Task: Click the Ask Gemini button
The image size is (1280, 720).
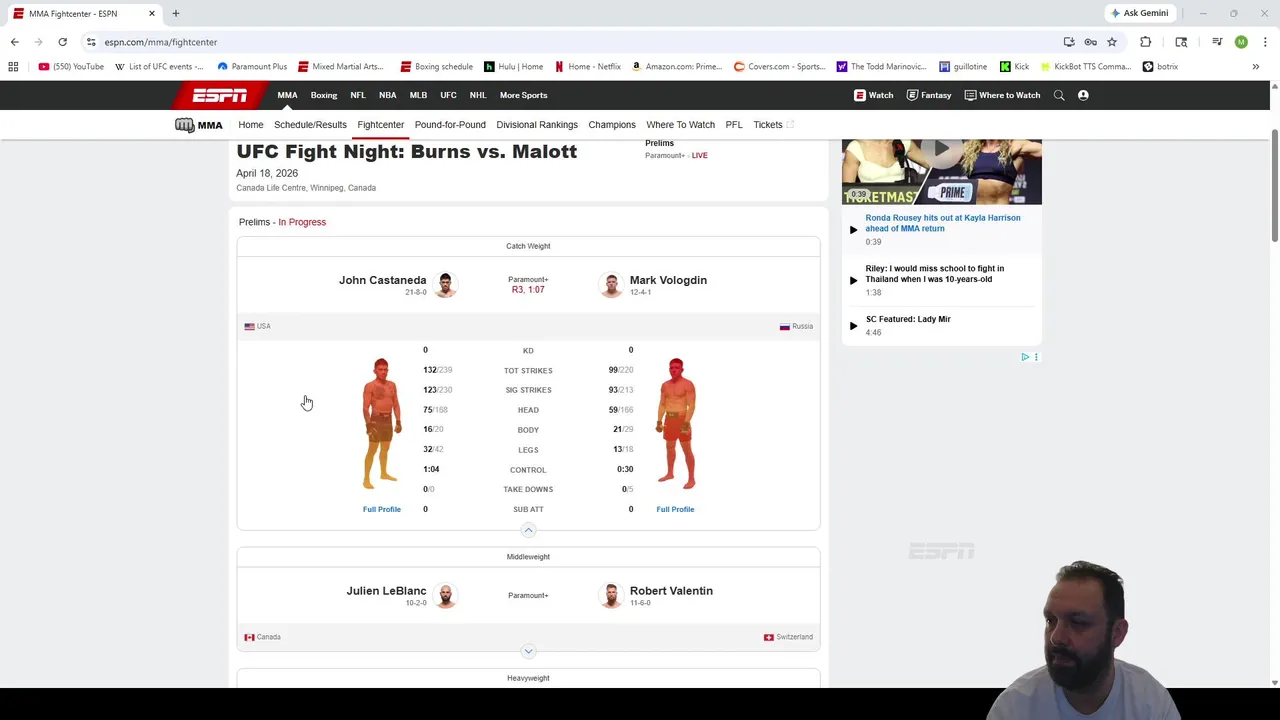Action: pyautogui.click(x=1139, y=13)
